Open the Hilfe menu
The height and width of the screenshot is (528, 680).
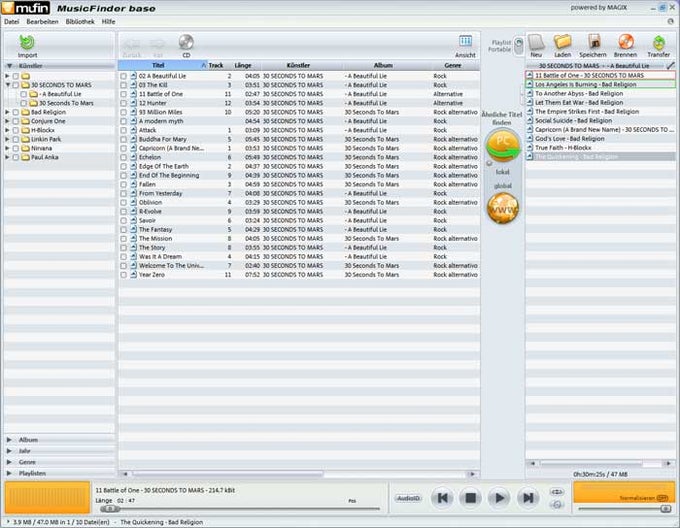coord(108,21)
